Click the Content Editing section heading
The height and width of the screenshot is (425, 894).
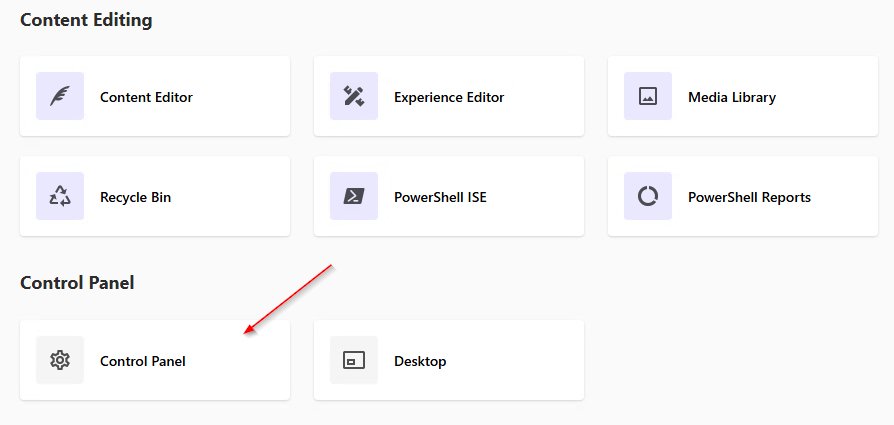pyautogui.click(x=86, y=20)
